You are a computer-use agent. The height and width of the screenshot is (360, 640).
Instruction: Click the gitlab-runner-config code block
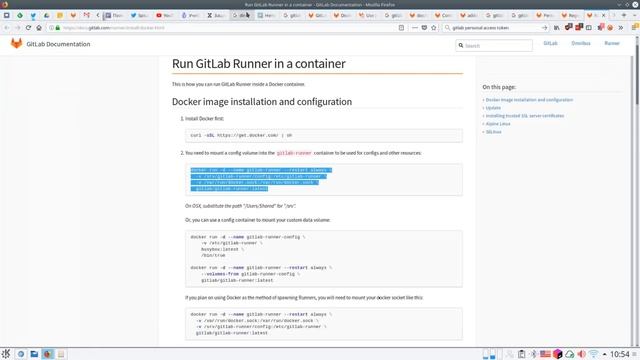click(324, 259)
